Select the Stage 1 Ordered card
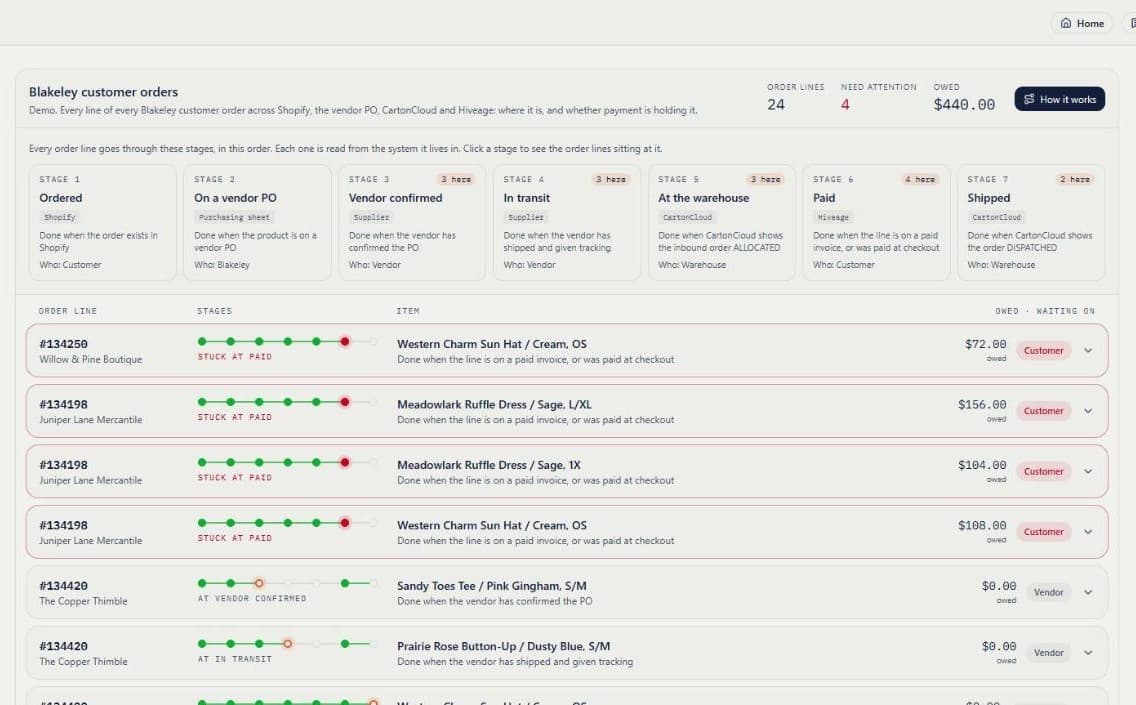The image size is (1136, 705). pyautogui.click(x=102, y=222)
